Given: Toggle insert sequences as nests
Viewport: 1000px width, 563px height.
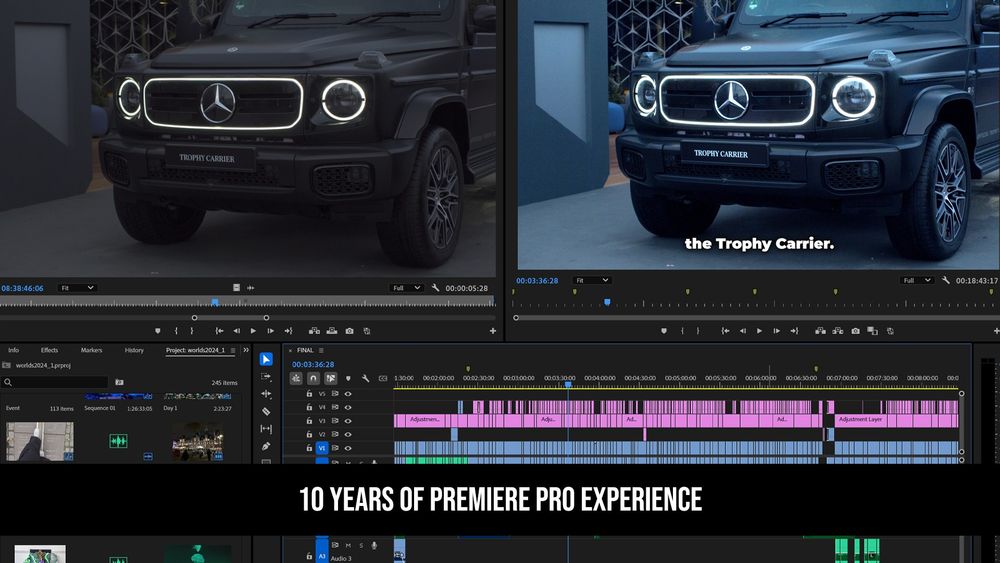Looking at the screenshot, I should coord(296,378).
